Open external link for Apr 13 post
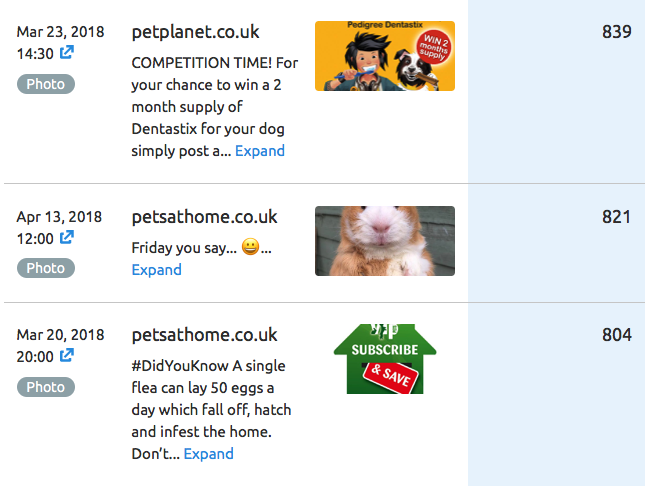 [67, 237]
